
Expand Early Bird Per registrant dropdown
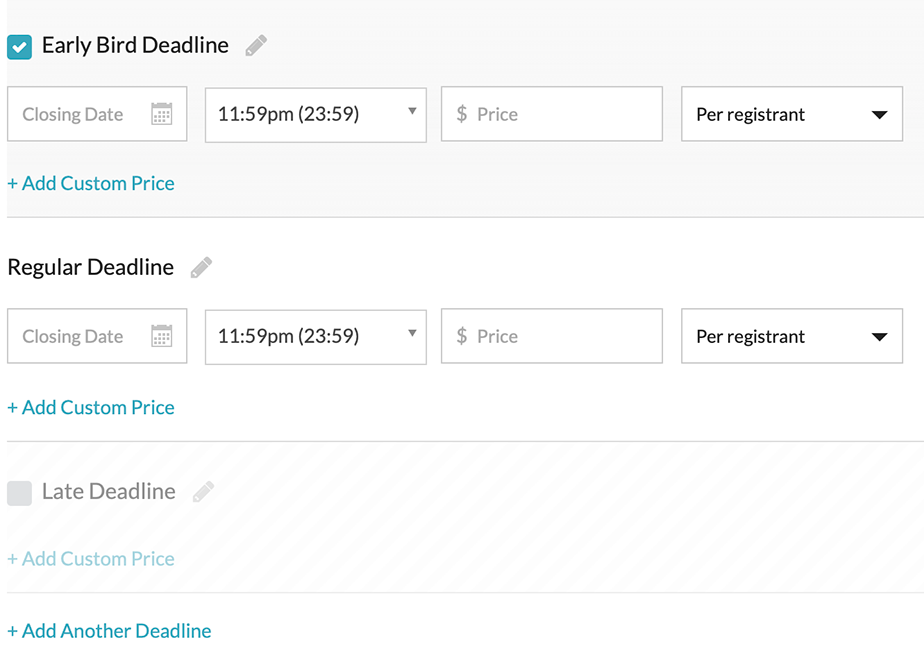[x=791, y=114]
